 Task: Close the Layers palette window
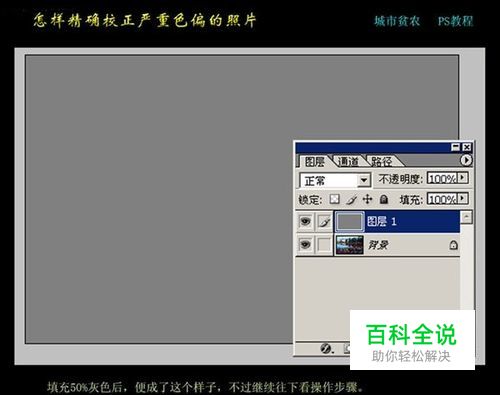point(467,147)
